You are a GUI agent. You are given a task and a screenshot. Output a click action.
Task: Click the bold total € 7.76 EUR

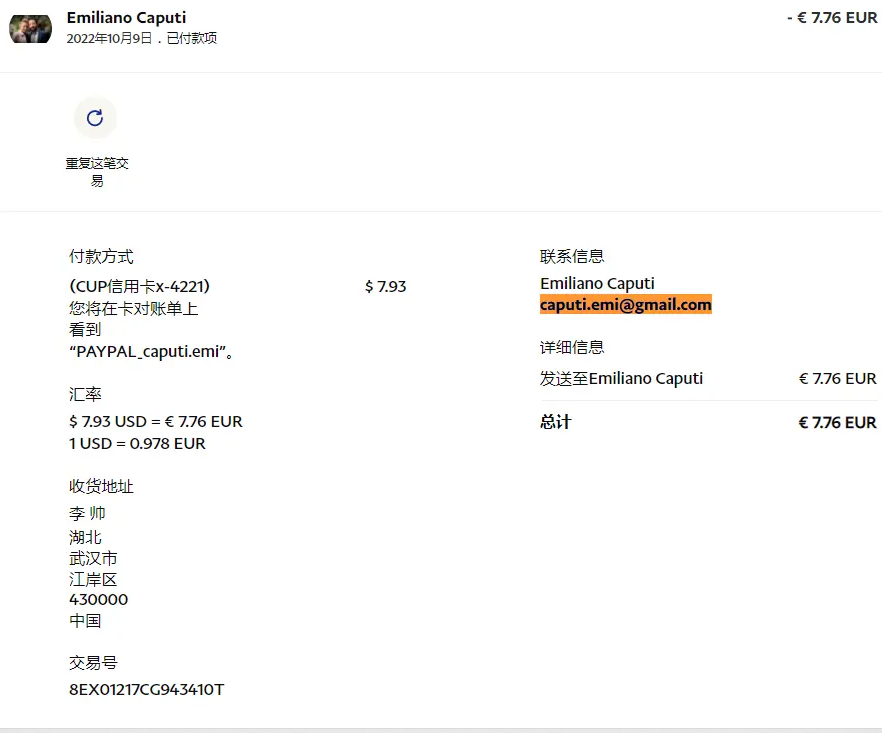pyautogui.click(x=837, y=422)
